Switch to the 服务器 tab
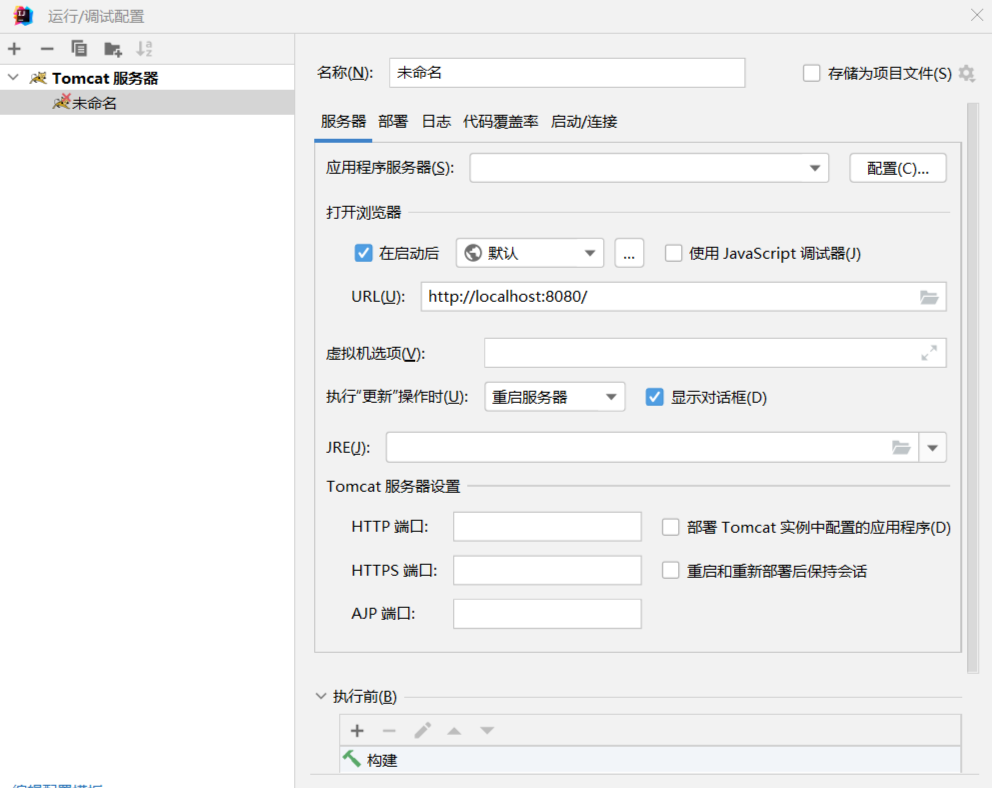992x788 pixels. pyautogui.click(x=343, y=121)
